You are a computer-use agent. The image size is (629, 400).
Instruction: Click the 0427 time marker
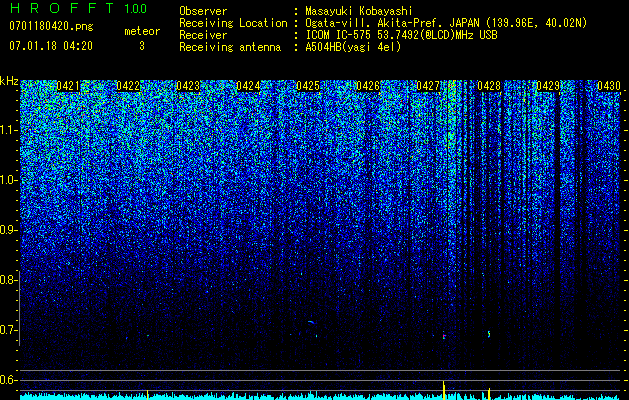point(428,86)
